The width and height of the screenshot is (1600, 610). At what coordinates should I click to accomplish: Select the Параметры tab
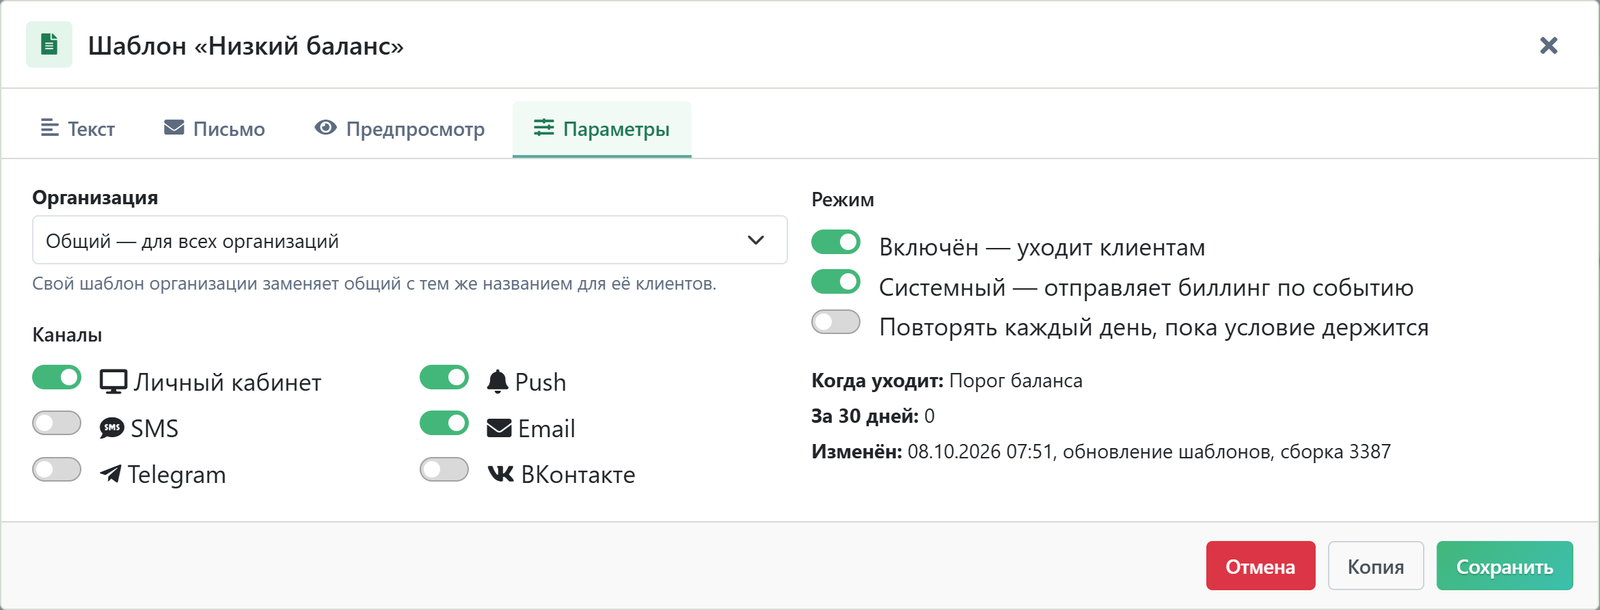602,129
